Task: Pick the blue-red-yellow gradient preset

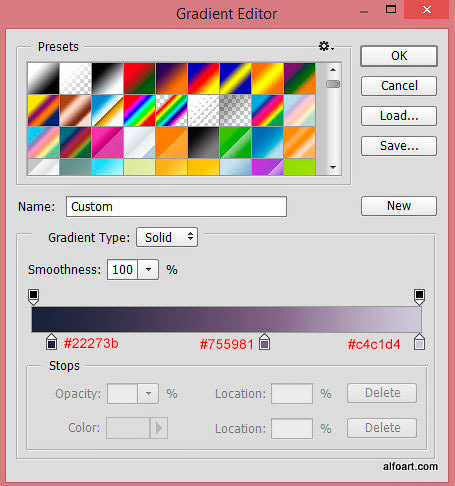Action: pos(203,78)
